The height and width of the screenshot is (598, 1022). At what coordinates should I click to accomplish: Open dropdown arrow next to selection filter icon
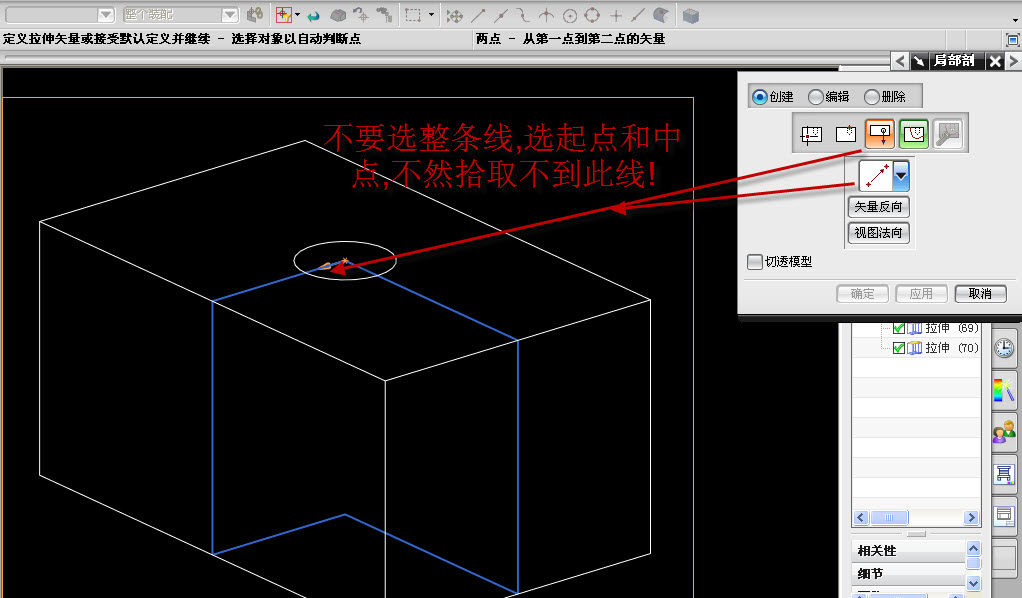297,14
